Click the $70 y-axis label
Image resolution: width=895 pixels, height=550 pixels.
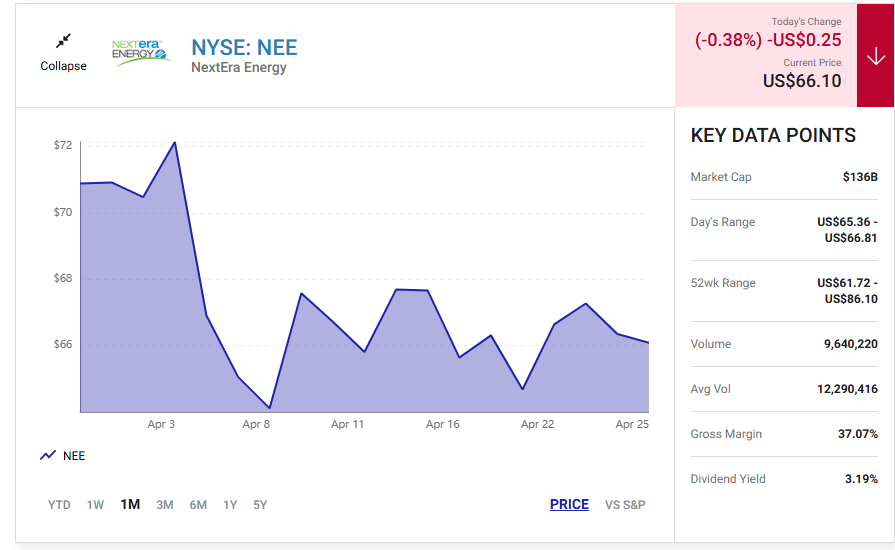click(63, 212)
